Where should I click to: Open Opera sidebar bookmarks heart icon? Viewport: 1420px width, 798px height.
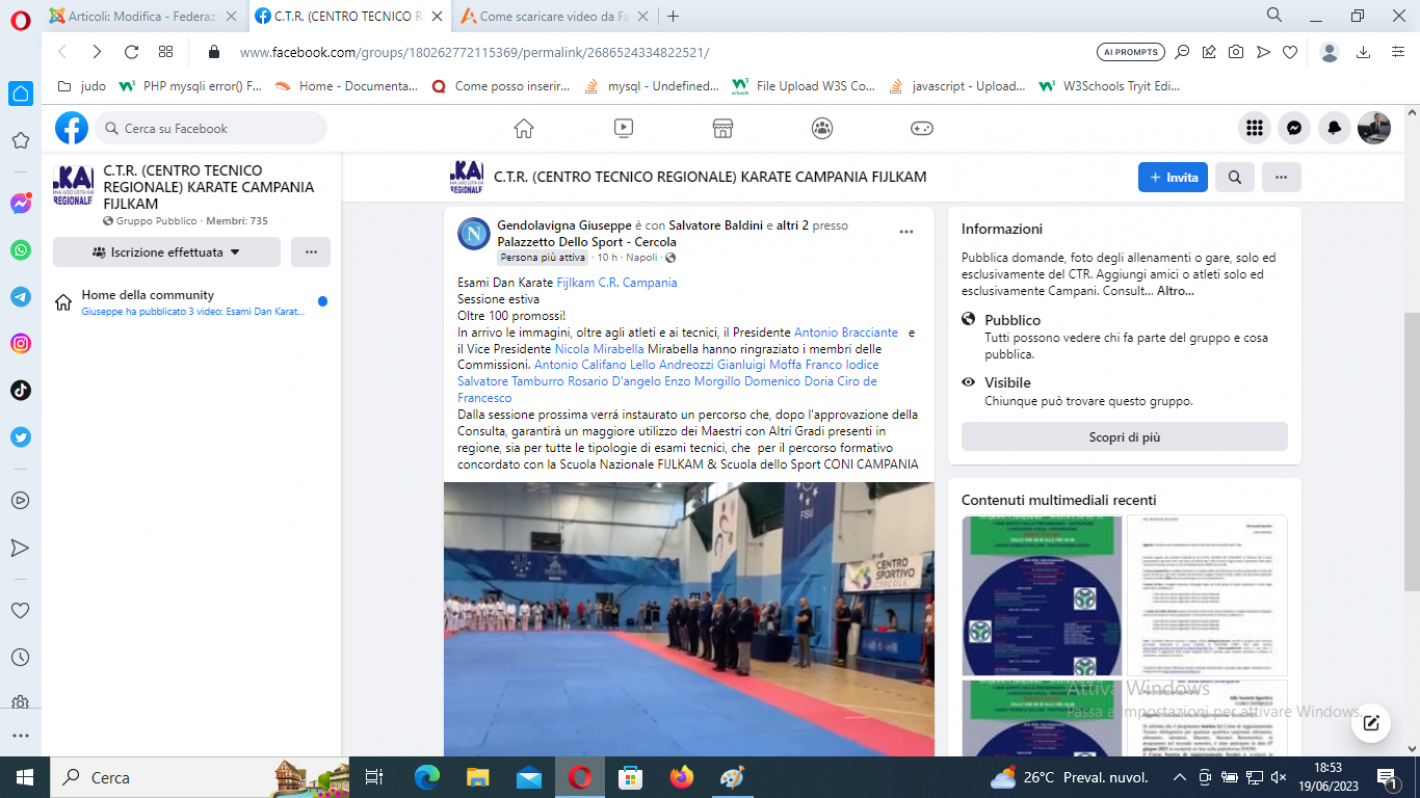click(21, 610)
